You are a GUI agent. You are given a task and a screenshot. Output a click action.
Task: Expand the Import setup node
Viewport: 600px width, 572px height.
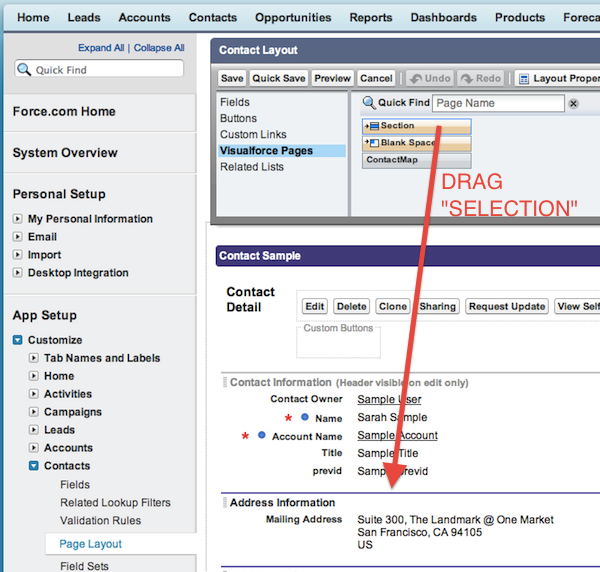[17, 254]
